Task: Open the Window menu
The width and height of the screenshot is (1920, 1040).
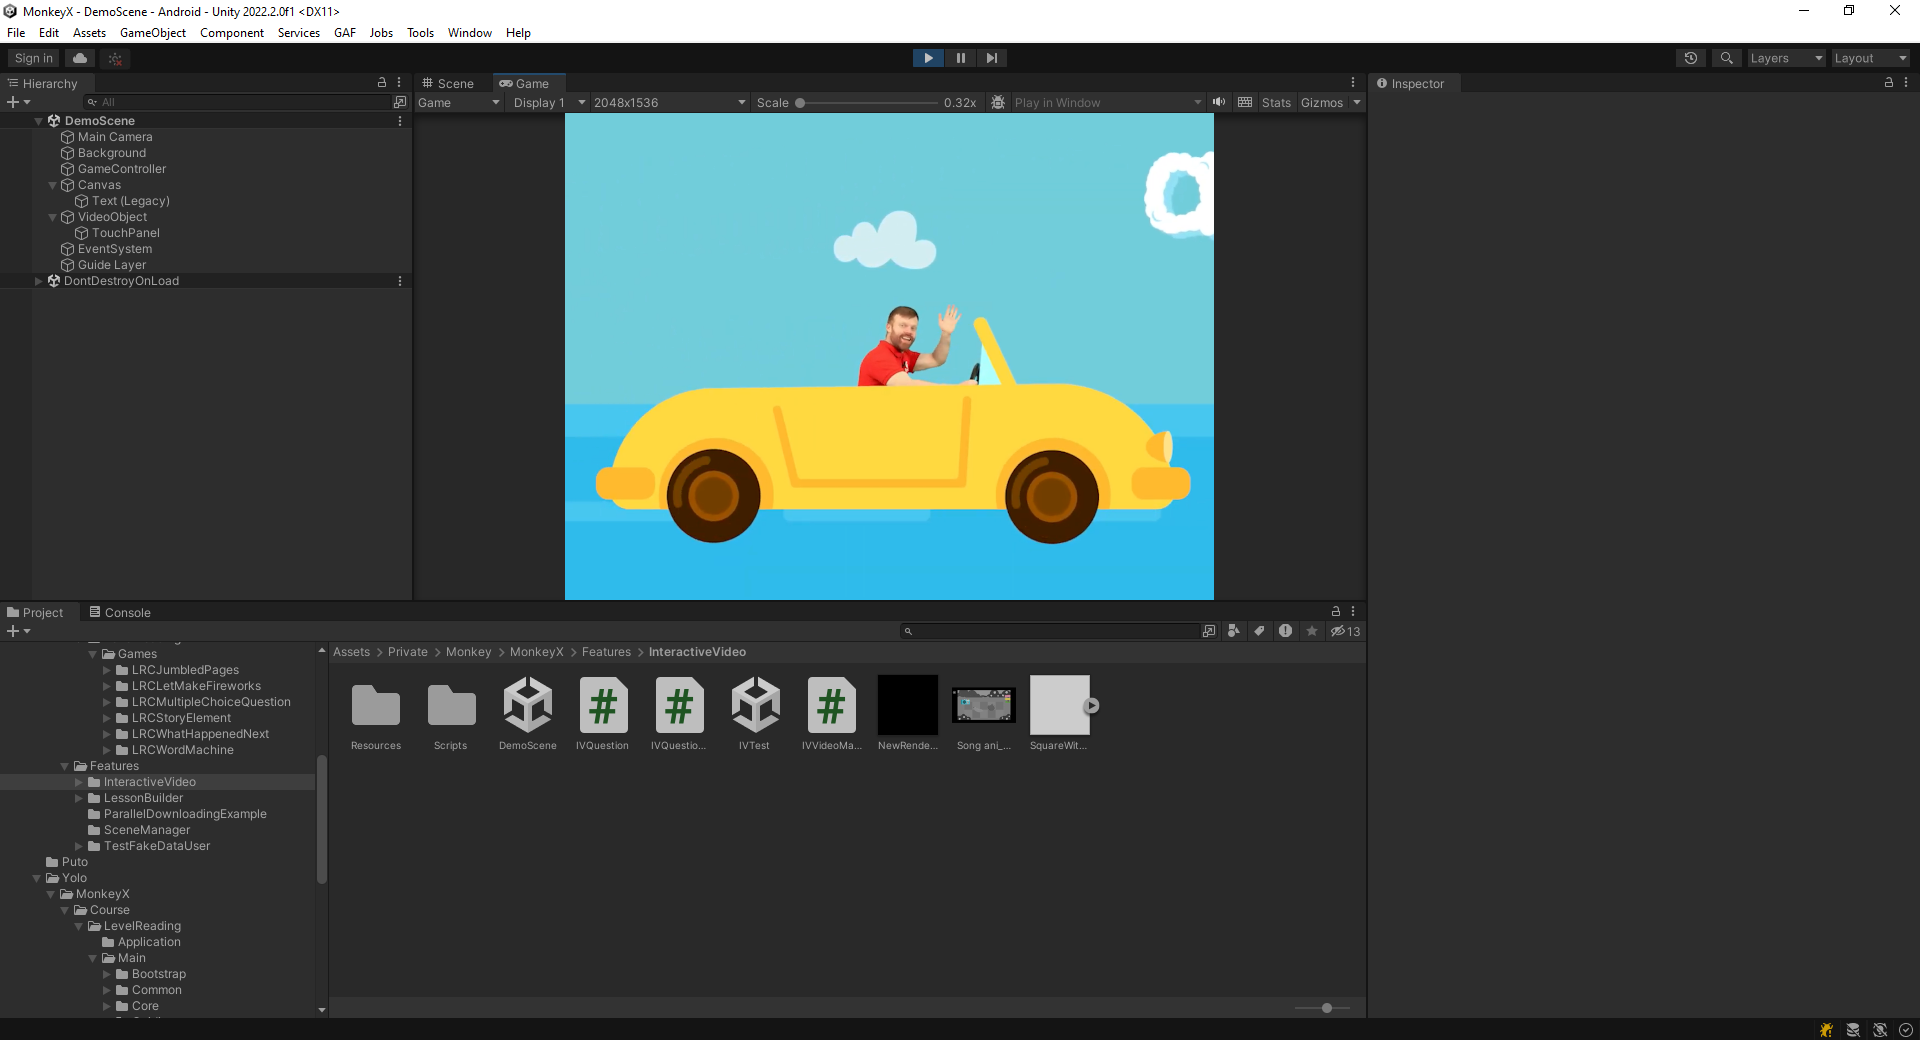Action: [x=470, y=33]
